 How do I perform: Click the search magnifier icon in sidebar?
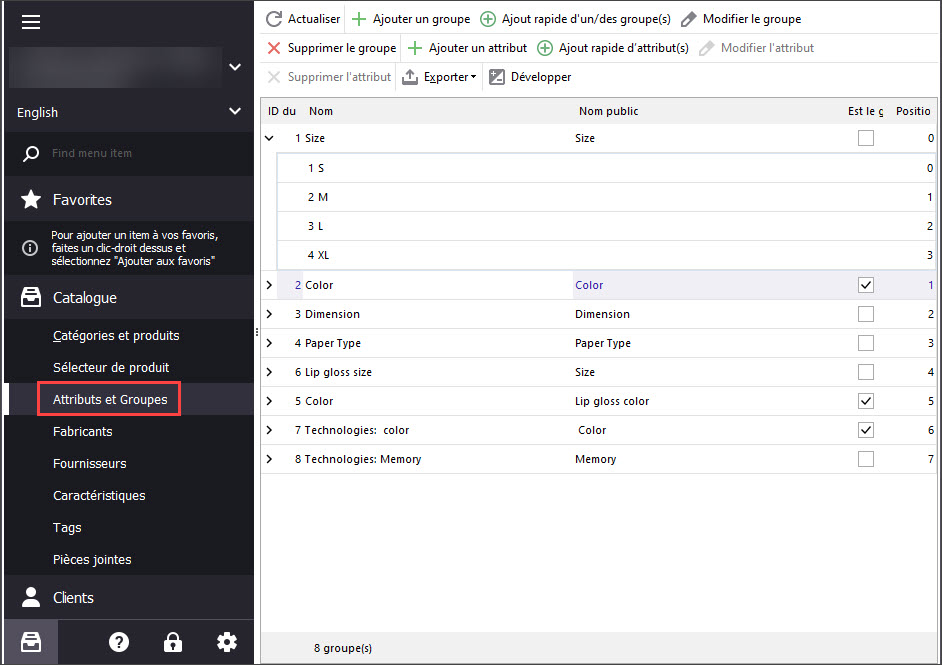pos(31,154)
